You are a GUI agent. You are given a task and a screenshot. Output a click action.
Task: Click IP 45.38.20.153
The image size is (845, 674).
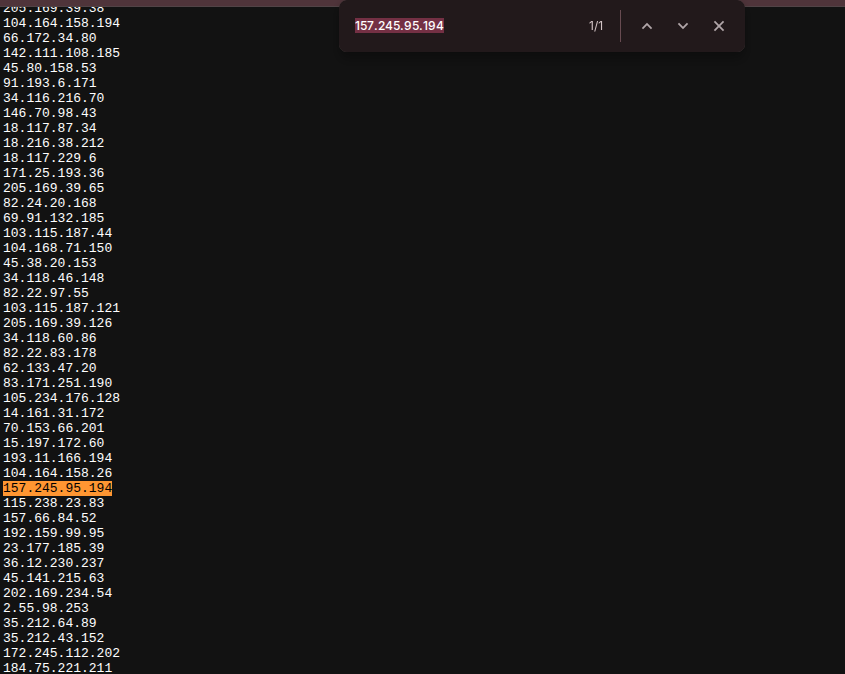coord(50,263)
